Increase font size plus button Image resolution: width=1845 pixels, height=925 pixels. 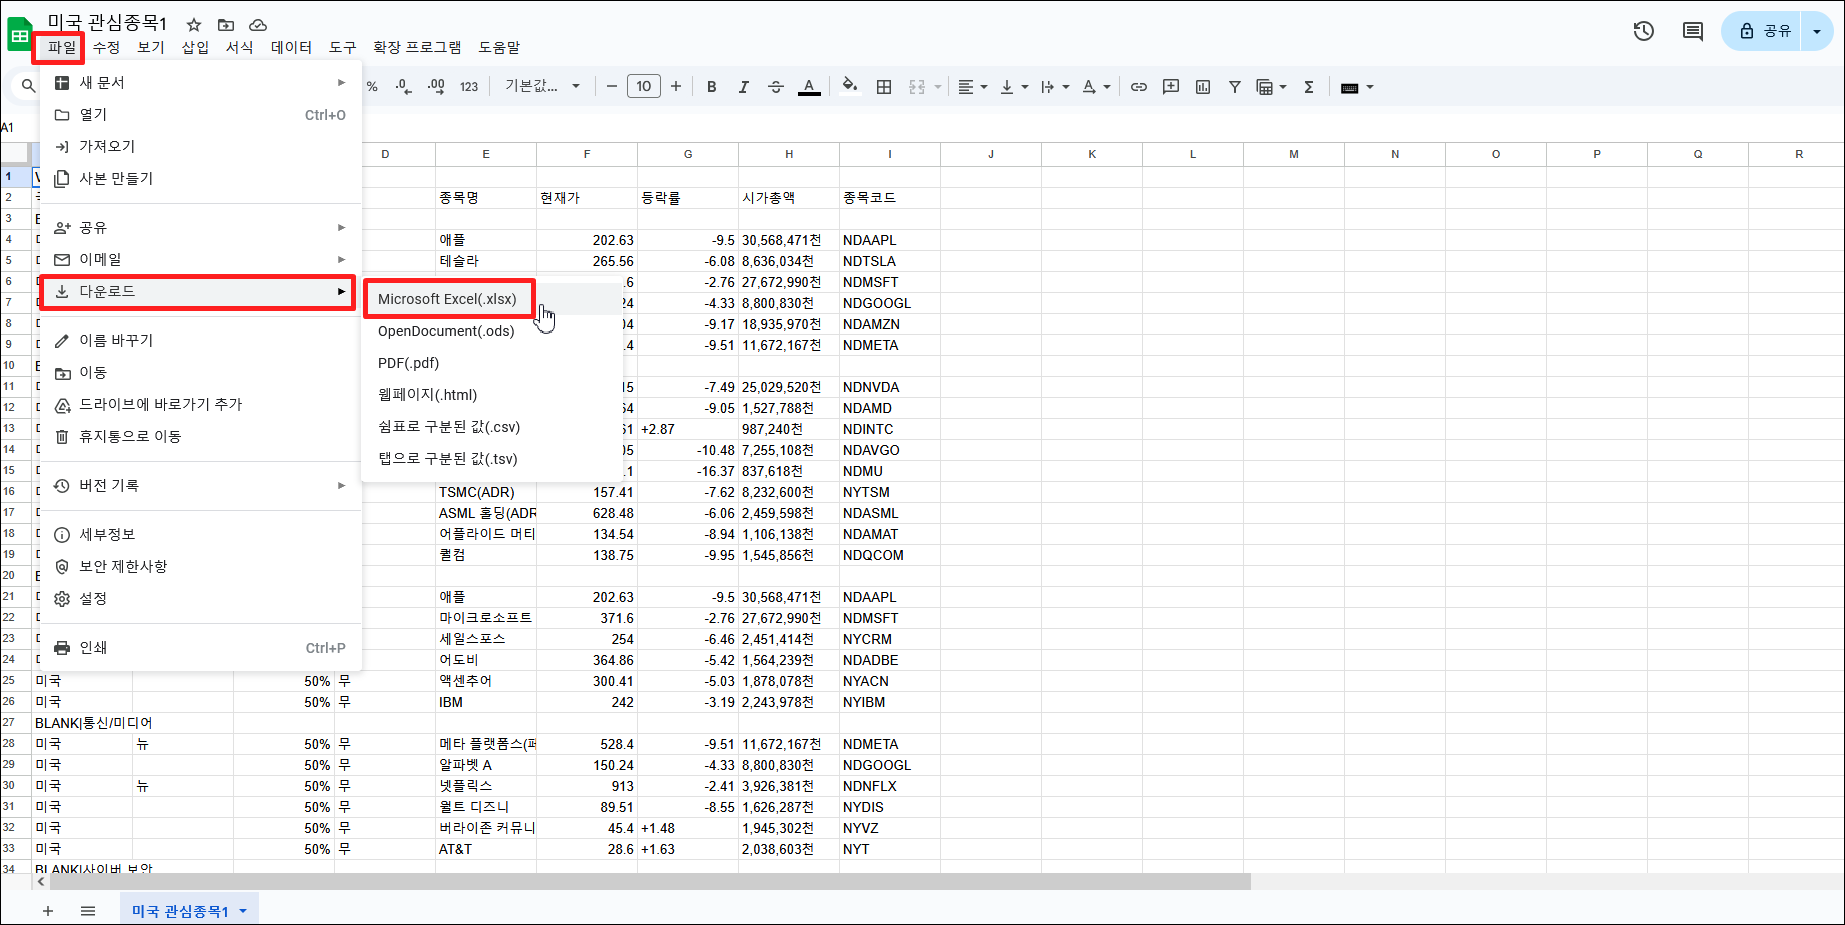tap(676, 87)
